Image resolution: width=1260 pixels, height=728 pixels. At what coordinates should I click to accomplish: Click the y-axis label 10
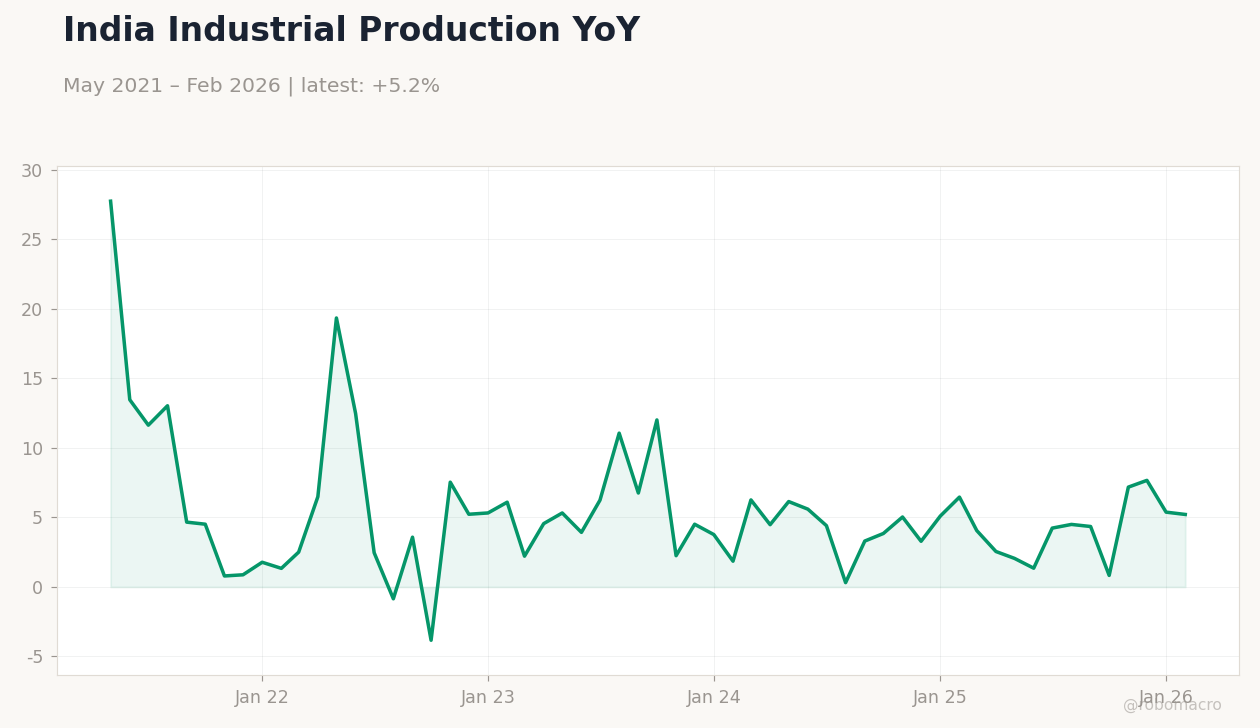[32, 449]
